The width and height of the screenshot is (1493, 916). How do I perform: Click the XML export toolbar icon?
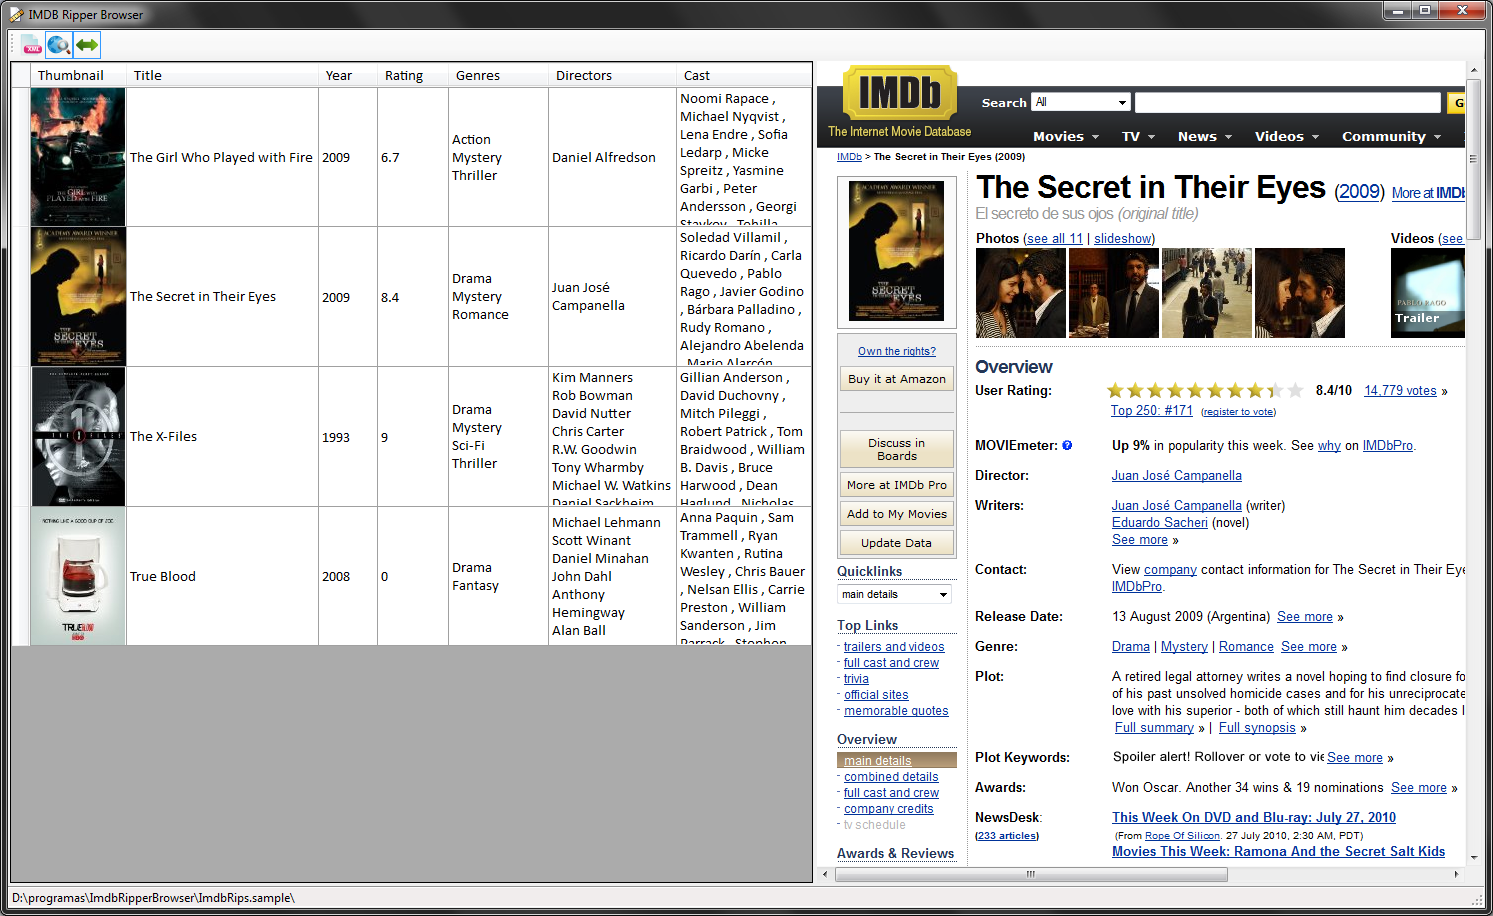tap(31, 45)
